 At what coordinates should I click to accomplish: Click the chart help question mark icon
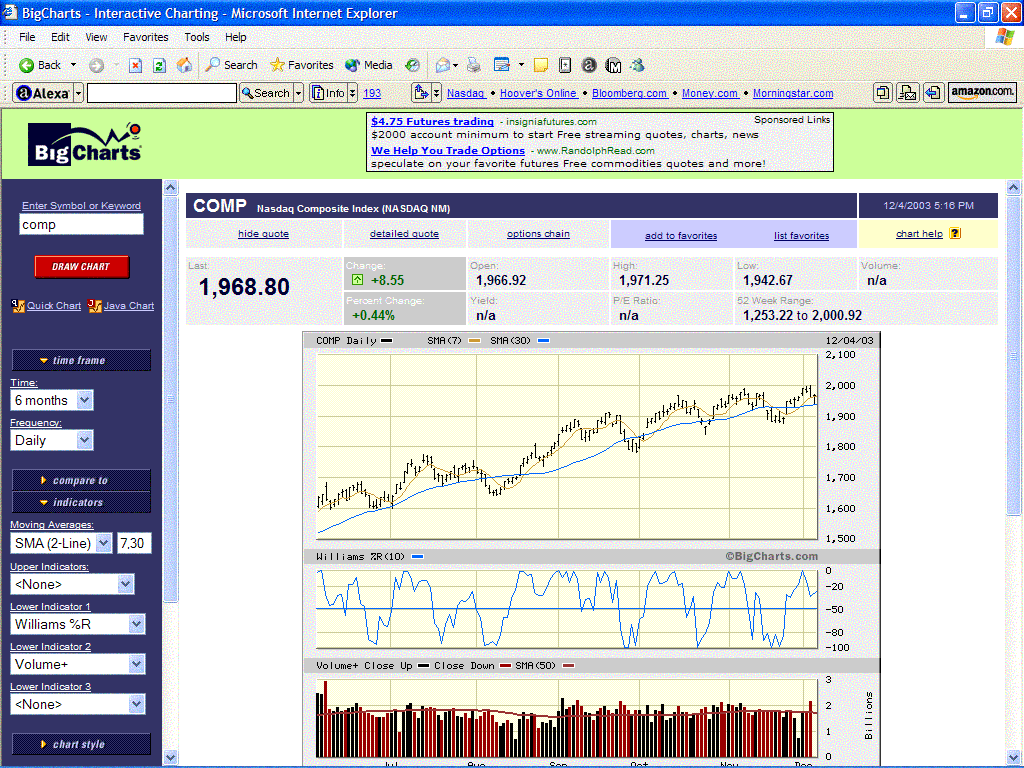tap(955, 234)
